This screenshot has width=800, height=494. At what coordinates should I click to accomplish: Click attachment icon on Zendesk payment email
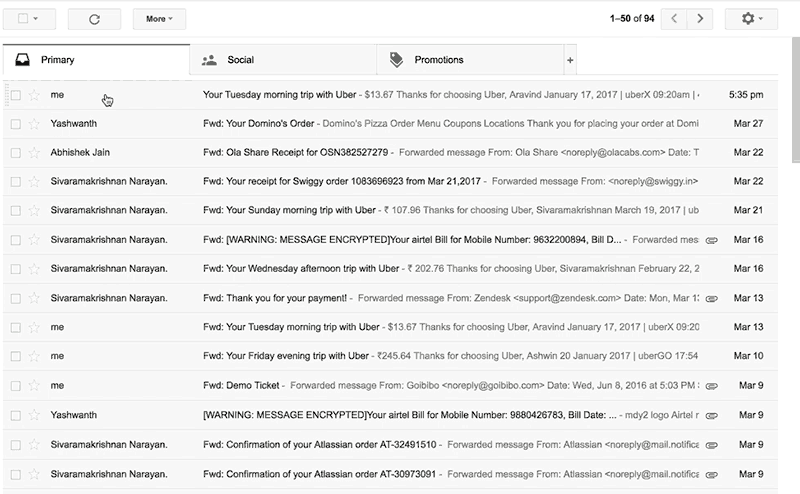712,299
